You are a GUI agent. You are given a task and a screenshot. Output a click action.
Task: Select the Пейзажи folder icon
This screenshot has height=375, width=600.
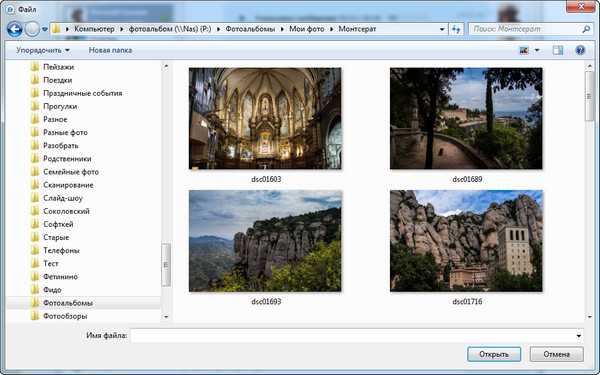coord(35,67)
